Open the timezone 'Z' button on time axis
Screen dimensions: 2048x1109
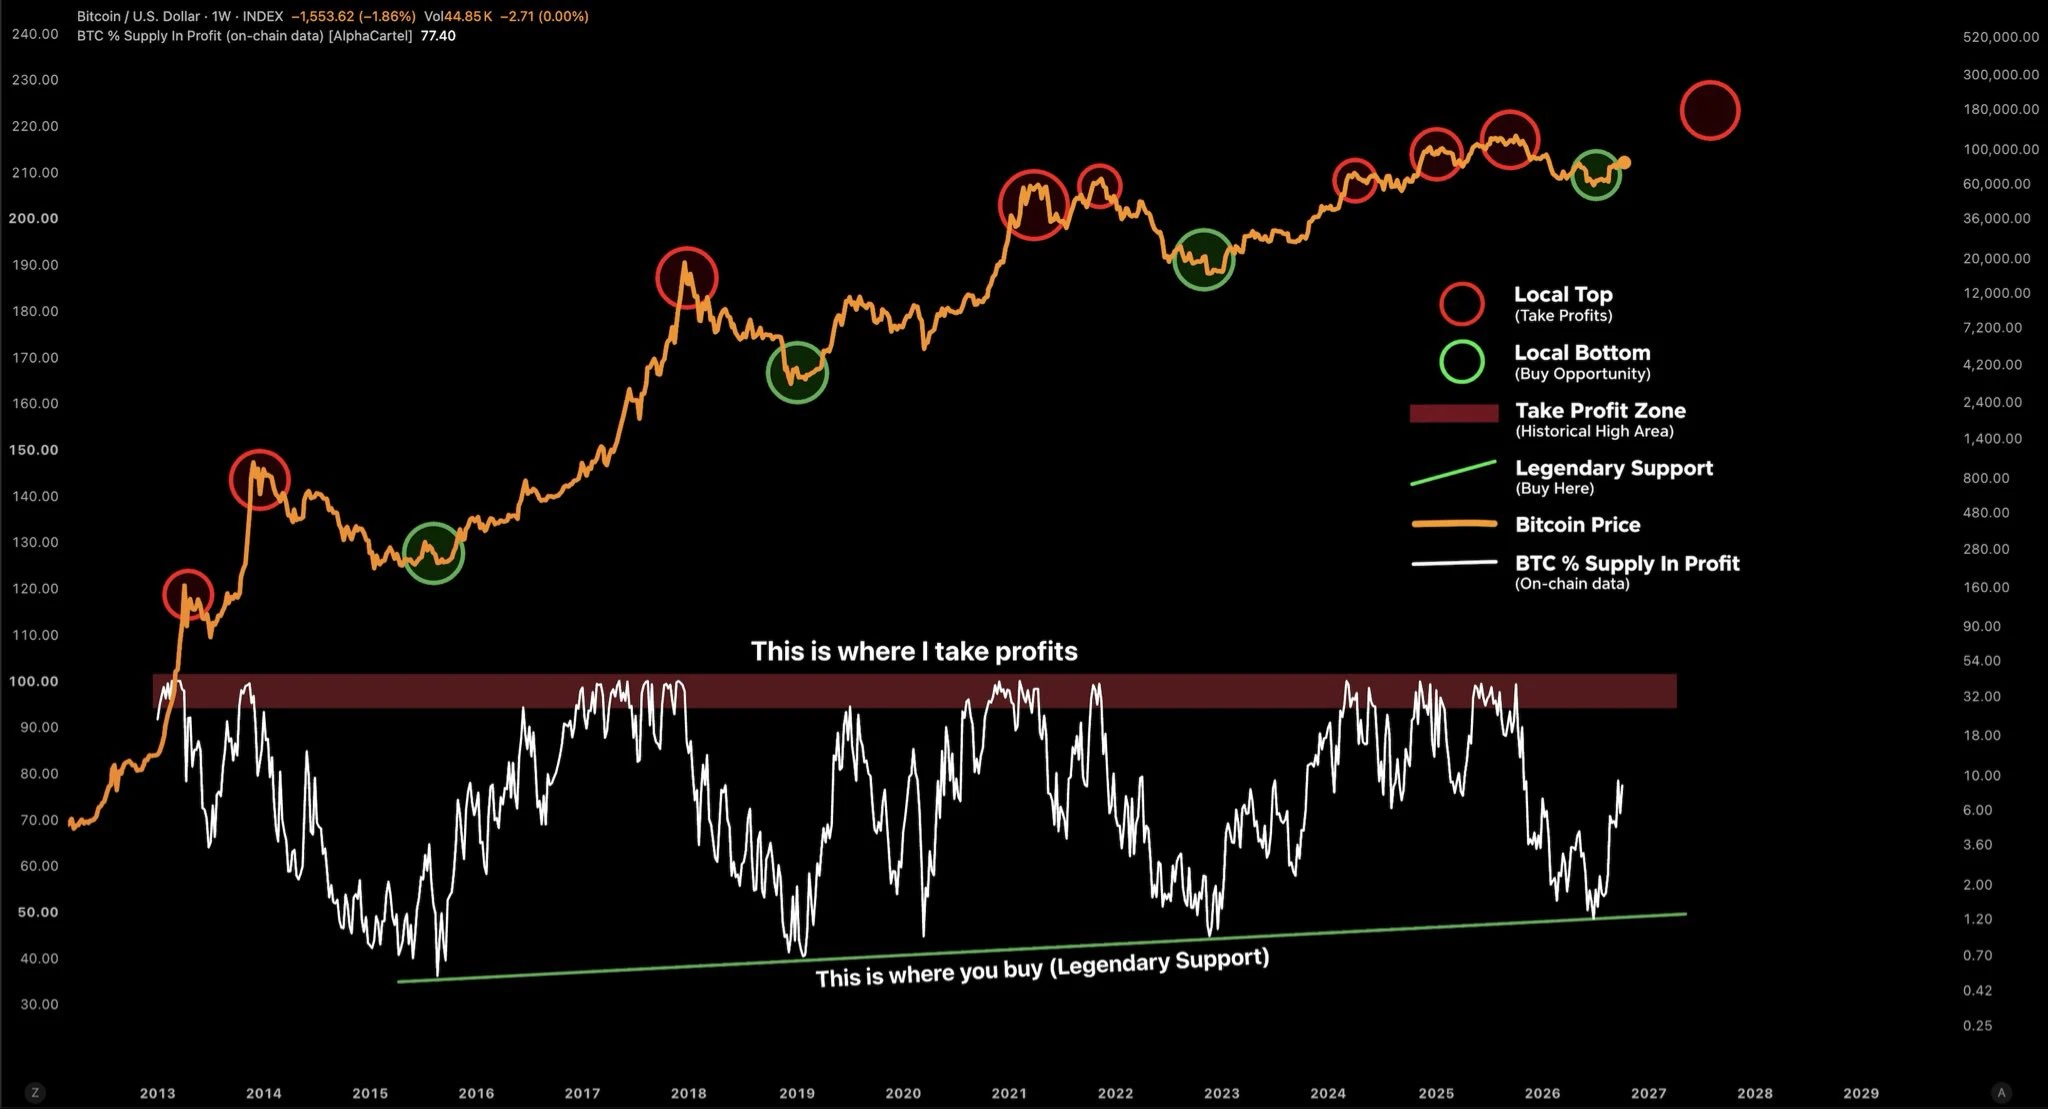pyautogui.click(x=35, y=1092)
